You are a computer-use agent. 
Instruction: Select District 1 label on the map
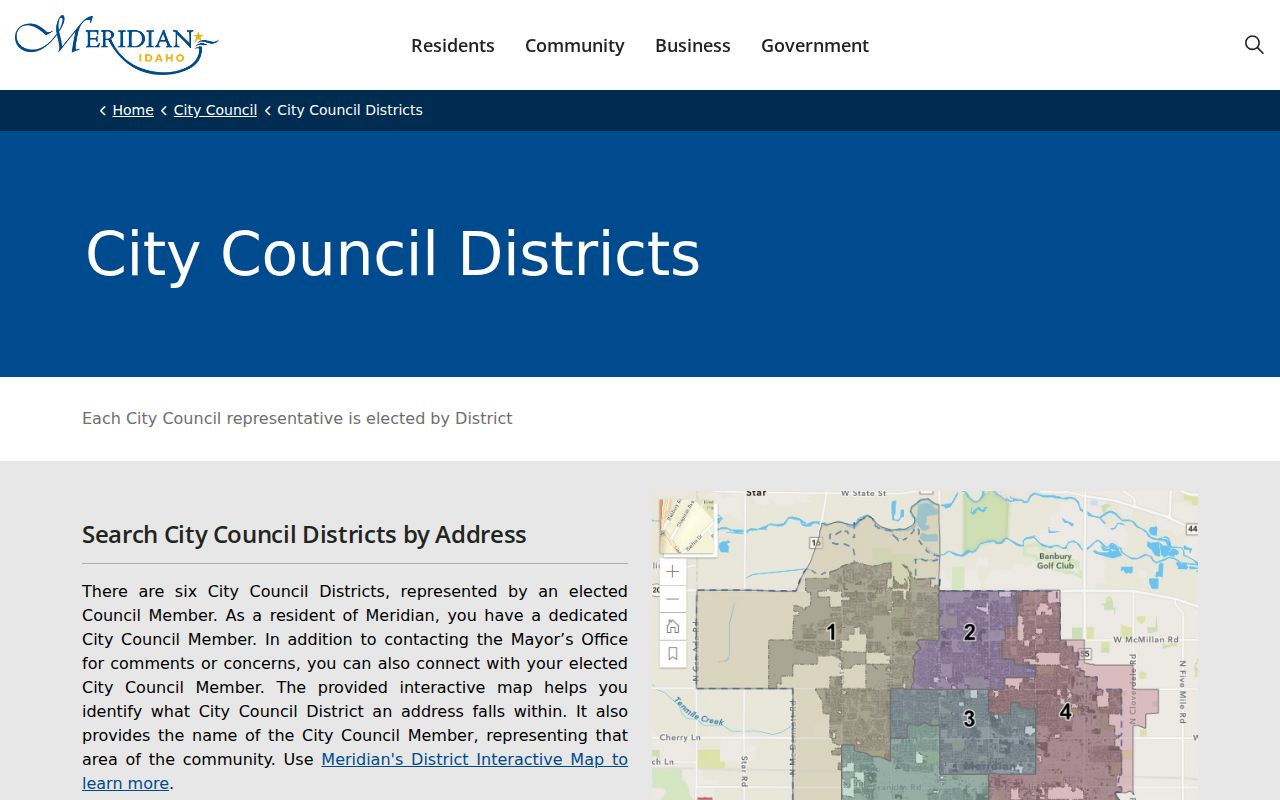pyautogui.click(x=831, y=632)
